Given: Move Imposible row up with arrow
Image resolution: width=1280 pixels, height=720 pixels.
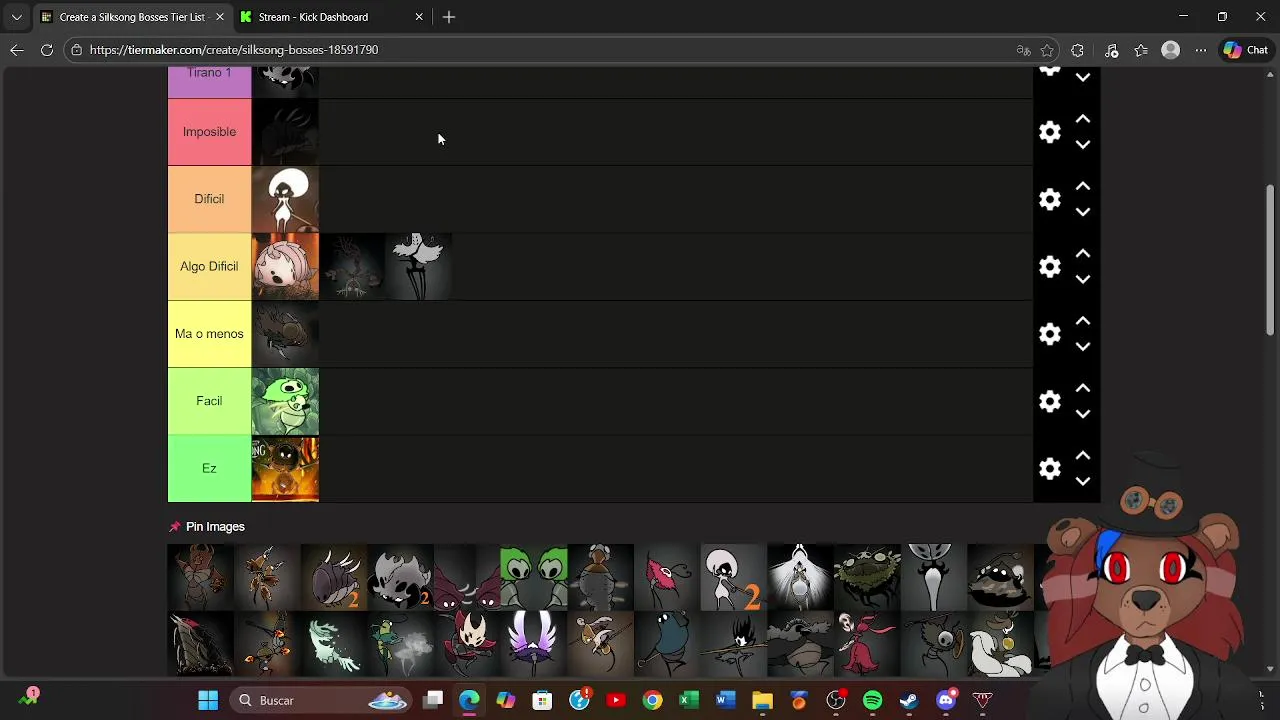Looking at the screenshot, I should (x=1083, y=119).
